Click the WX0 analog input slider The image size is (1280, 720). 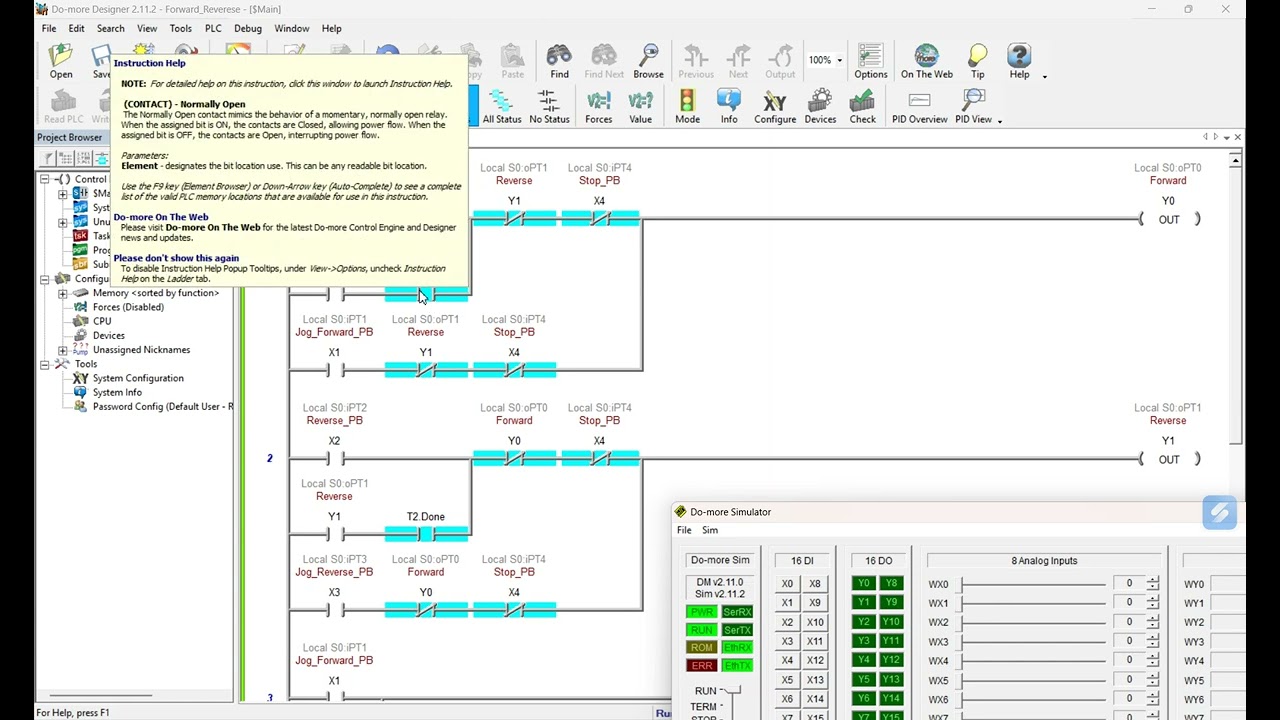point(1033,584)
